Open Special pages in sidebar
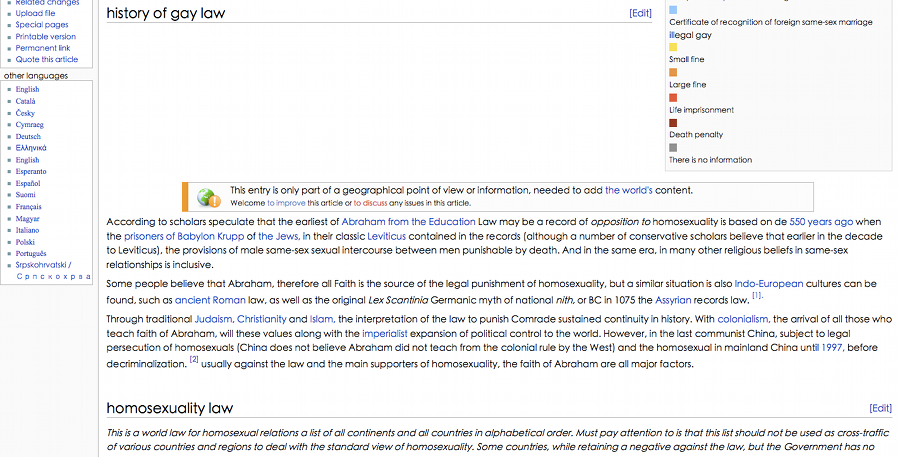 pos(42,25)
